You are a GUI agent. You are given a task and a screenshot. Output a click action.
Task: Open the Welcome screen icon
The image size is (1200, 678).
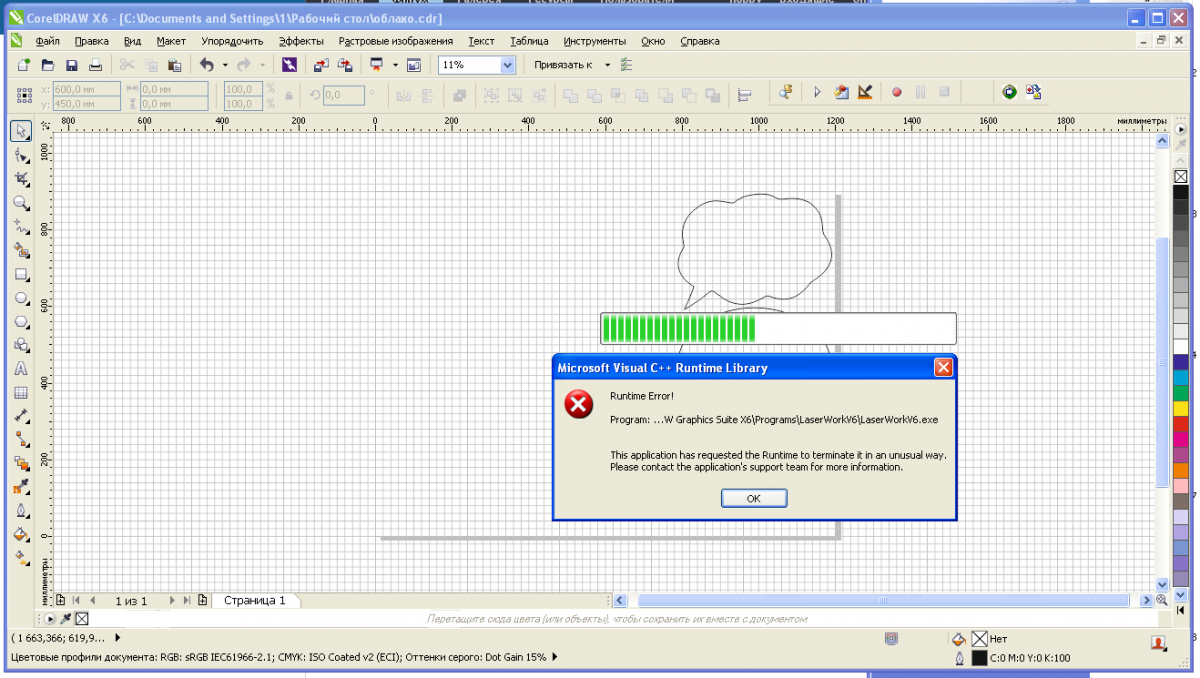tap(414, 65)
